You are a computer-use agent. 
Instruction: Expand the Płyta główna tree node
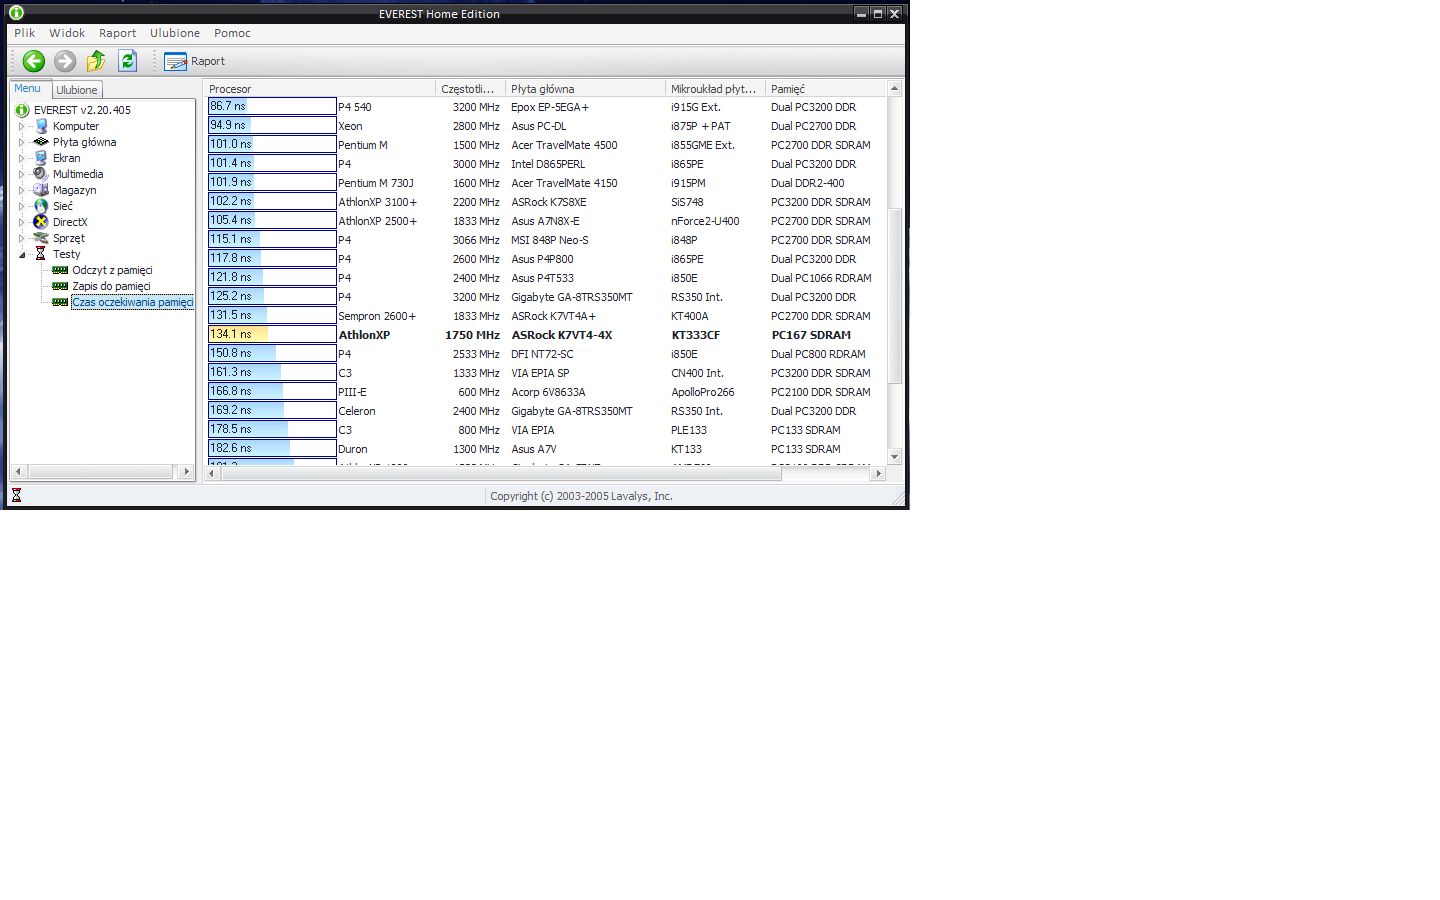[x=21, y=142]
